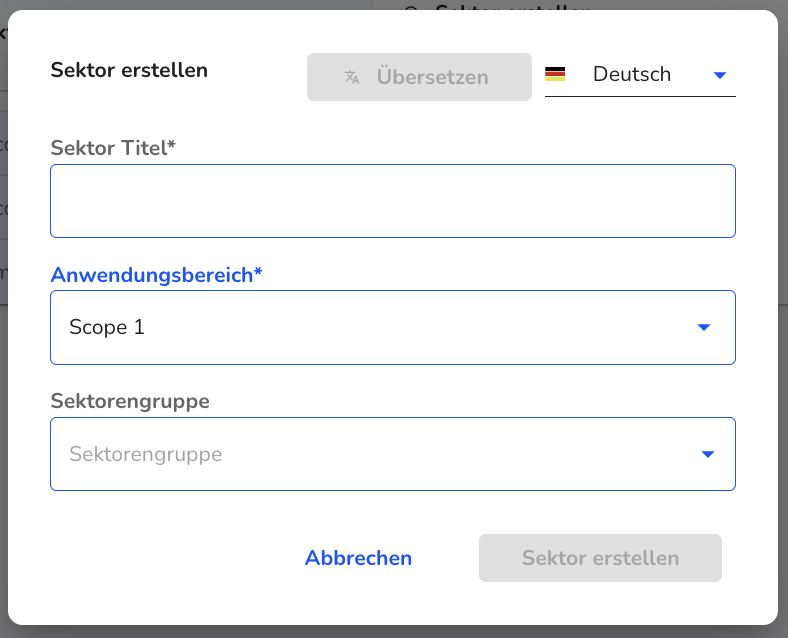Click the arrow in the Scope 1 field
The height and width of the screenshot is (638, 788).
click(704, 328)
